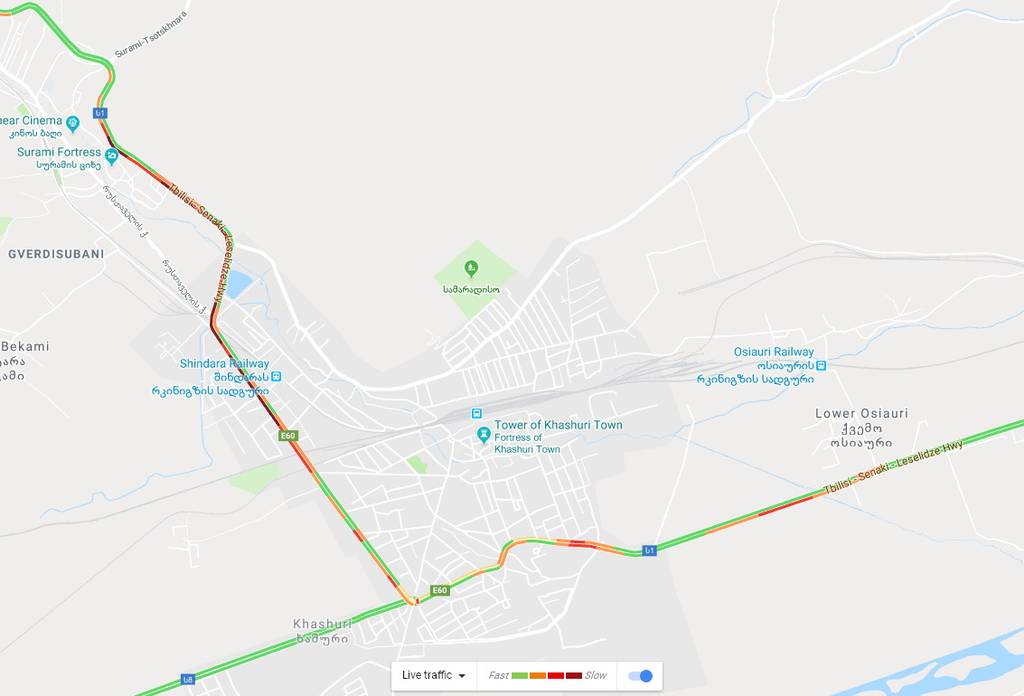Click the green Fast color in legend
Image resolution: width=1024 pixels, height=696 pixels.
pyautogui.click(x=519, y=676)
